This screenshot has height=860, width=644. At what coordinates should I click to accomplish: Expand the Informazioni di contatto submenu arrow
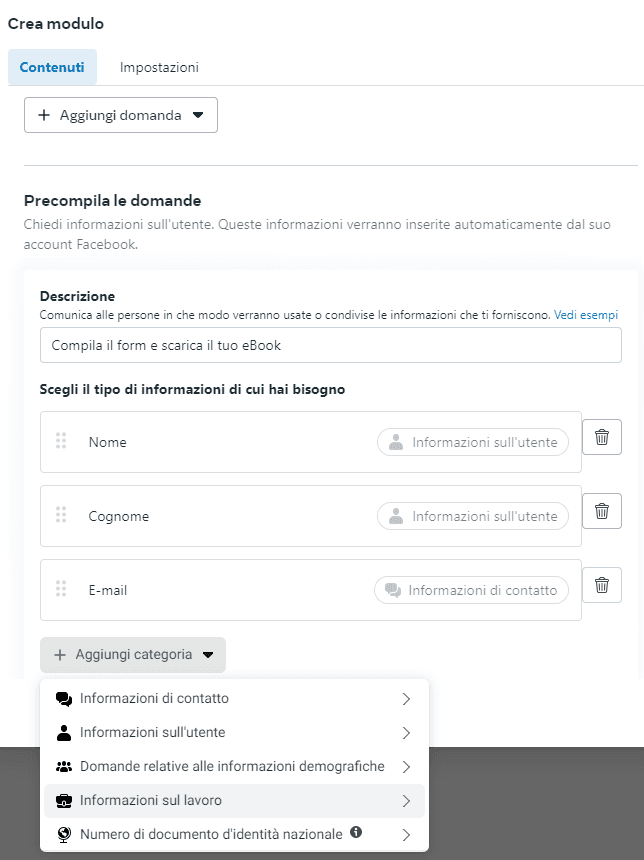click(406, 699)
